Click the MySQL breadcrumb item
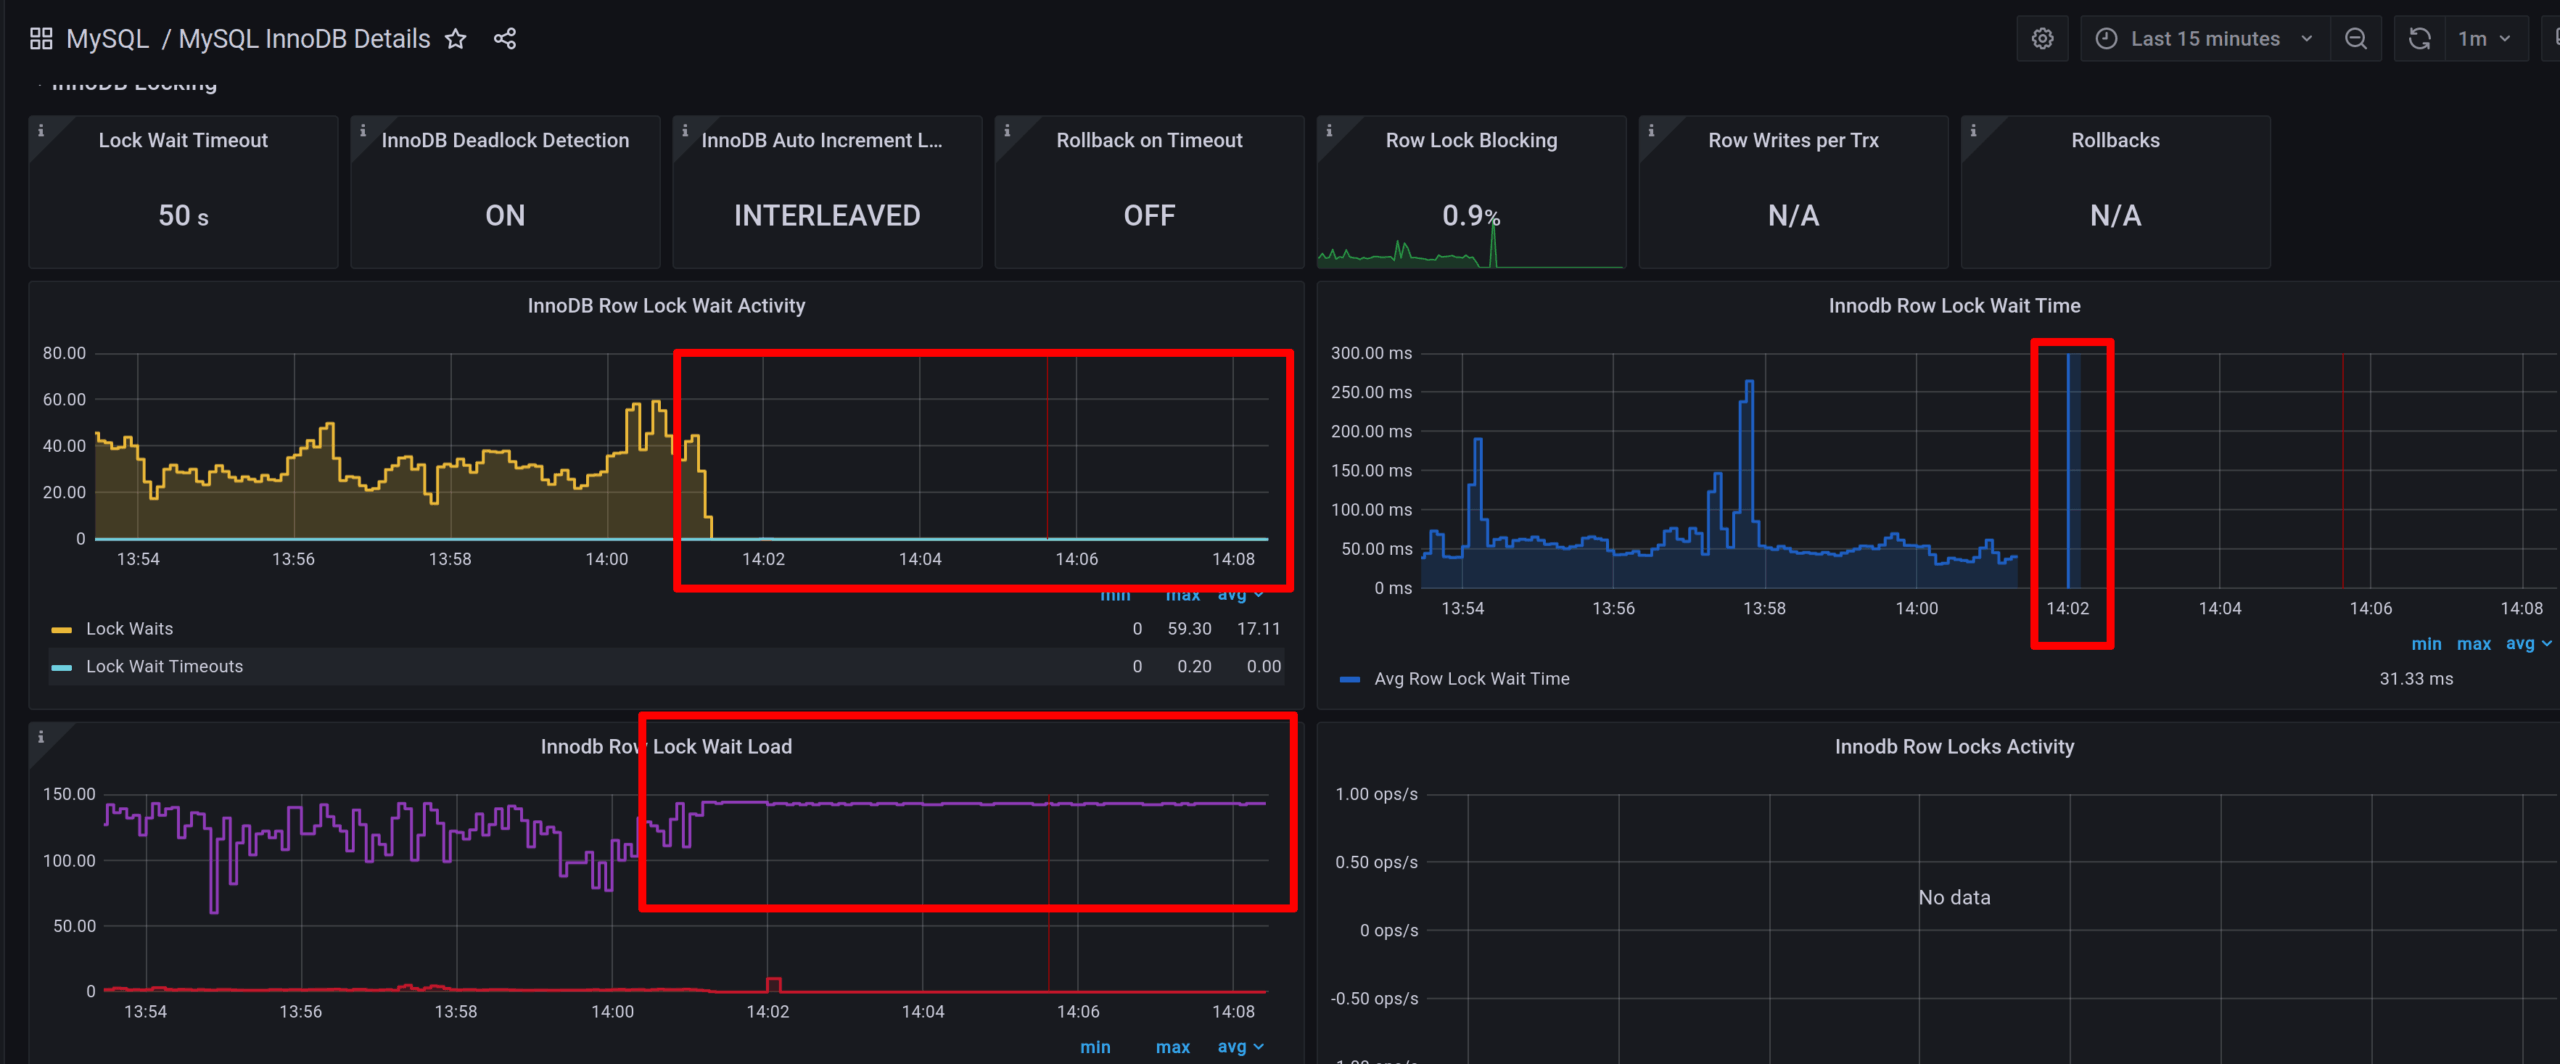Image resolution: width=2560 pixels, height=1064 pixels. pyautogui.click(x=106, y=38)
